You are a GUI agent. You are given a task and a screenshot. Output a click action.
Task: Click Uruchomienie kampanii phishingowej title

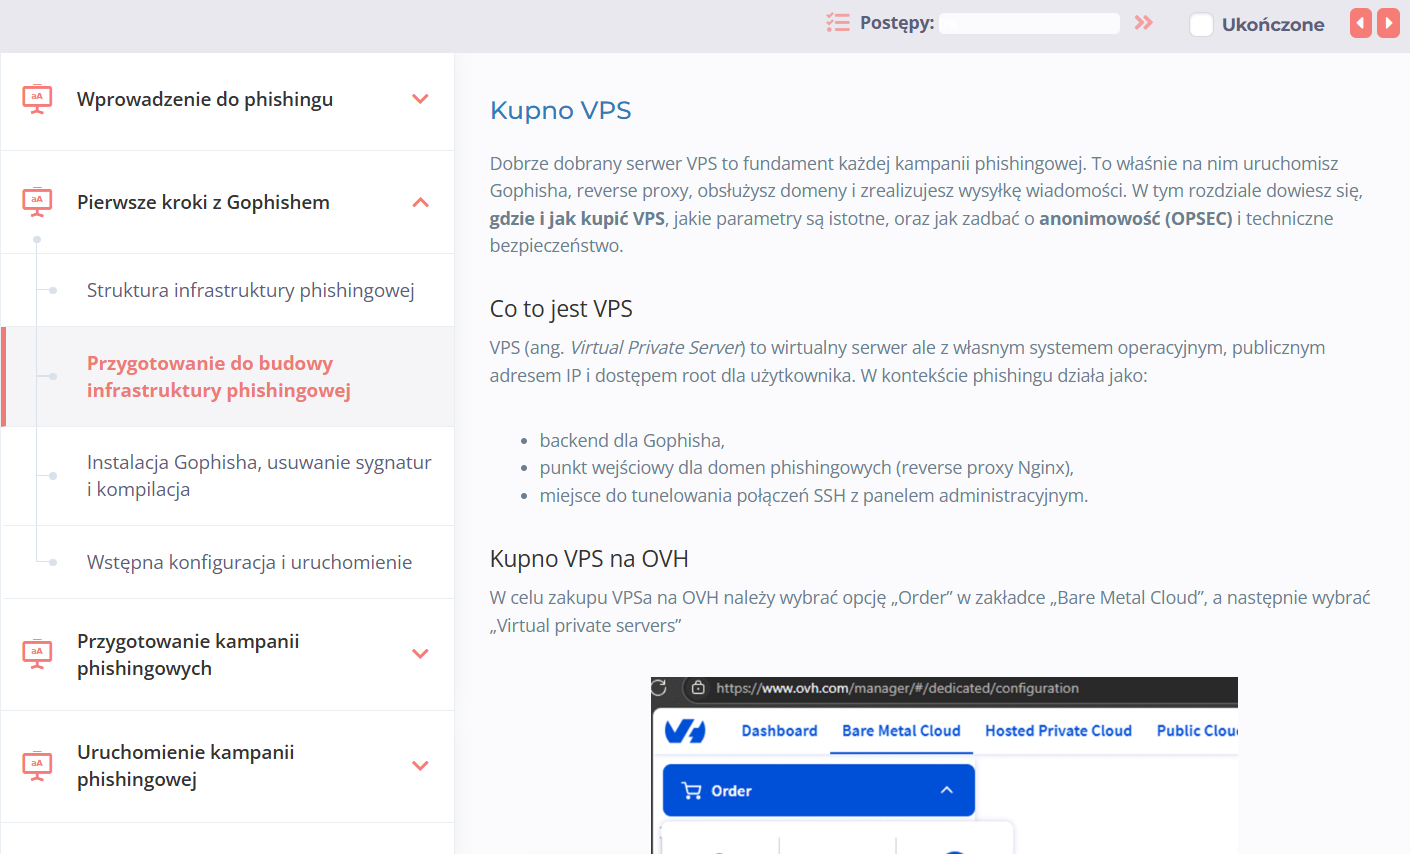(x=186, y=766)
